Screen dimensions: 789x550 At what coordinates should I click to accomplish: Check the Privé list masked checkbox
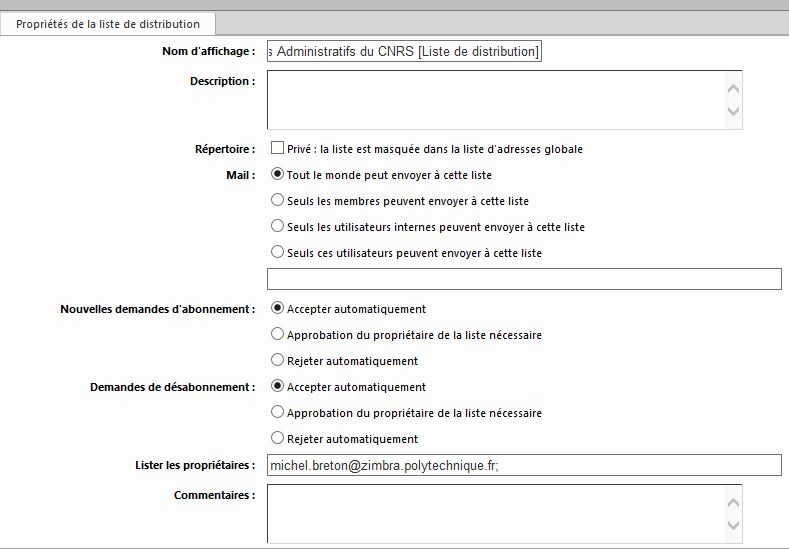coord(277,148)
